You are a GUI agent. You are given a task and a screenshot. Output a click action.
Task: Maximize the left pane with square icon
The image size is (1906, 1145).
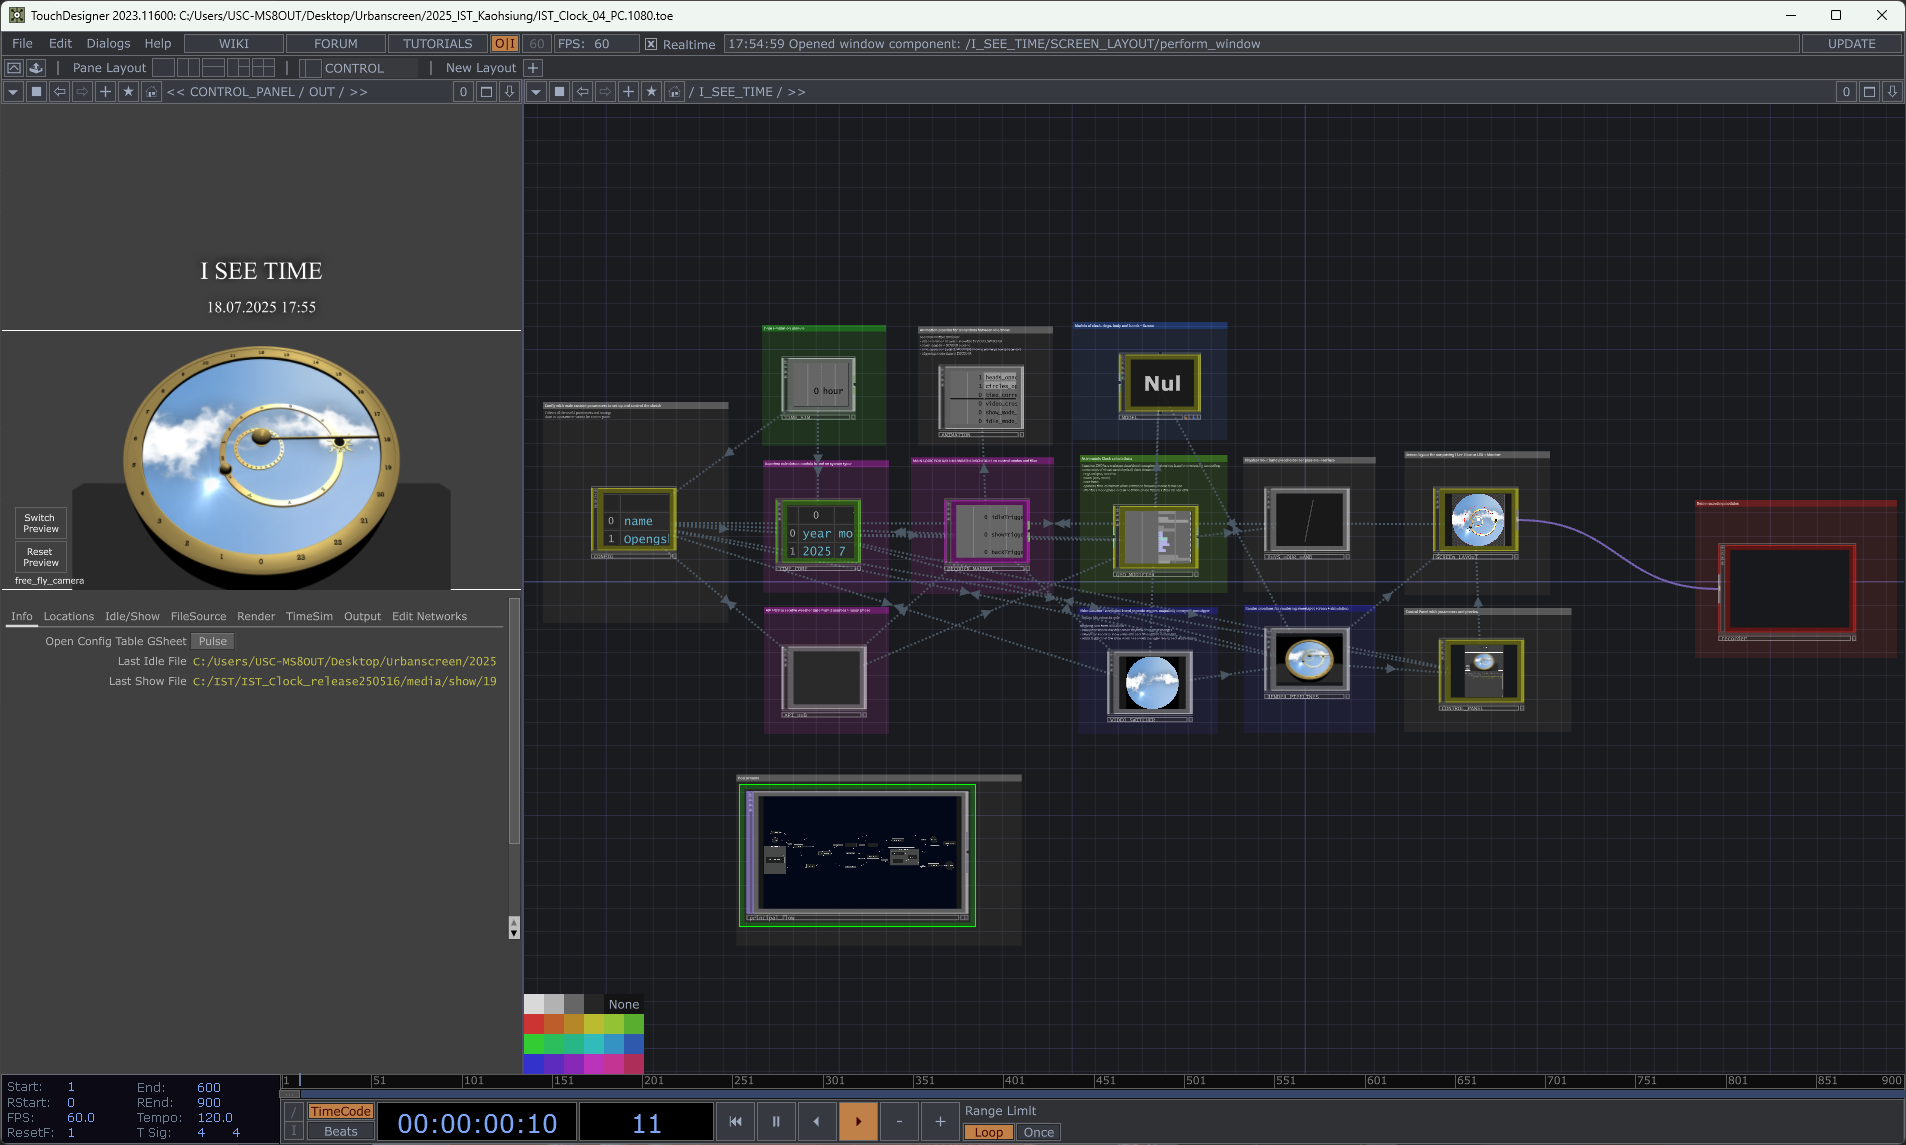(x=486, y=92)
